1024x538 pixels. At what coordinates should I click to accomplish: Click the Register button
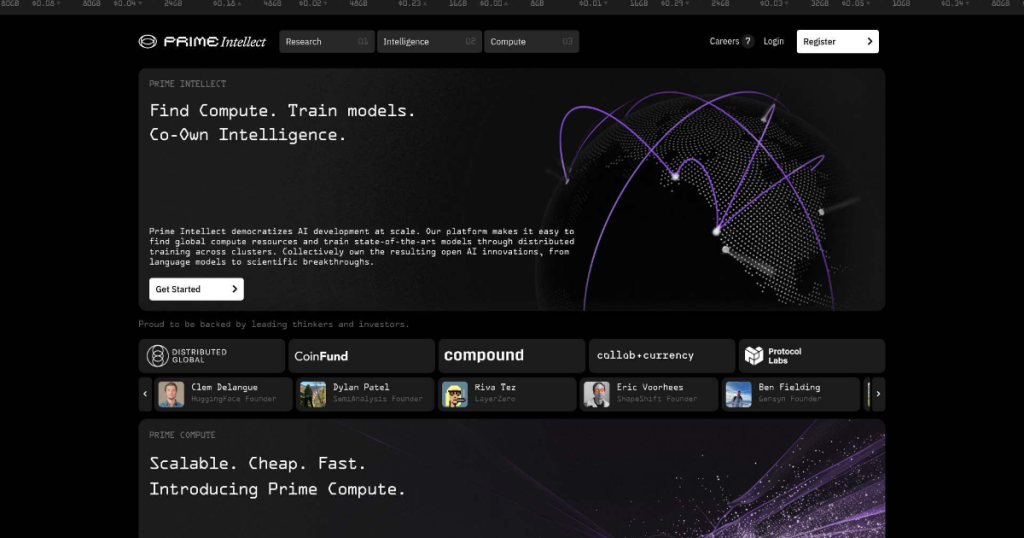[x=837, y=42]
